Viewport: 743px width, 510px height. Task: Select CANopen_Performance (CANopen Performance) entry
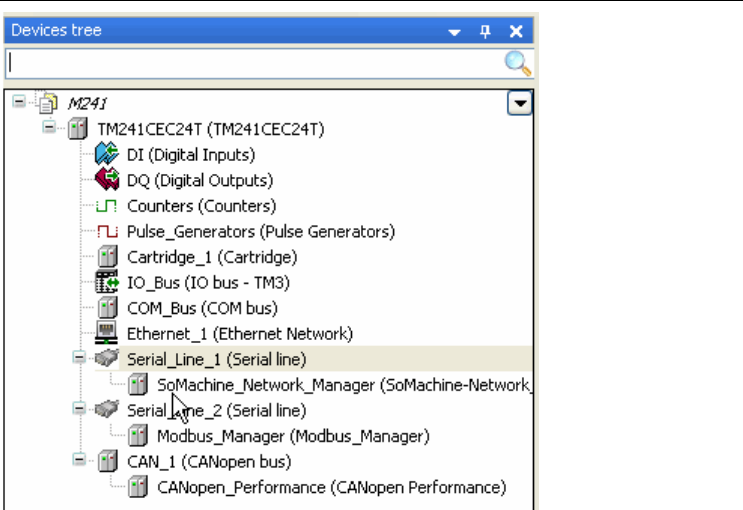click(332, 487)
